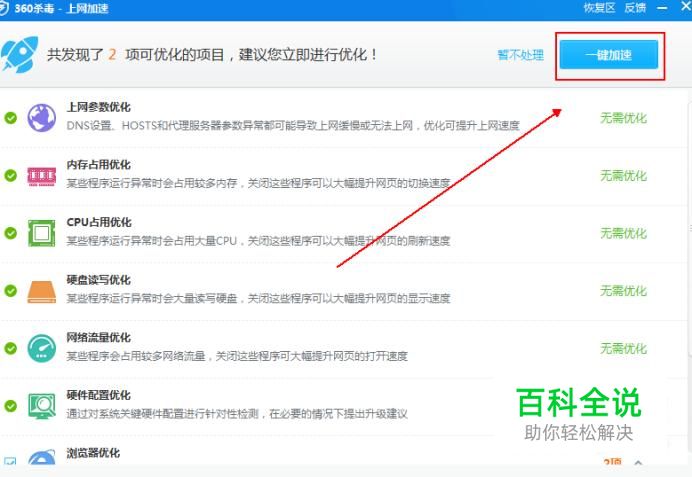Select the 硬件配置优化 title
This screenshot has width=692, height=477.
point(98,395)
